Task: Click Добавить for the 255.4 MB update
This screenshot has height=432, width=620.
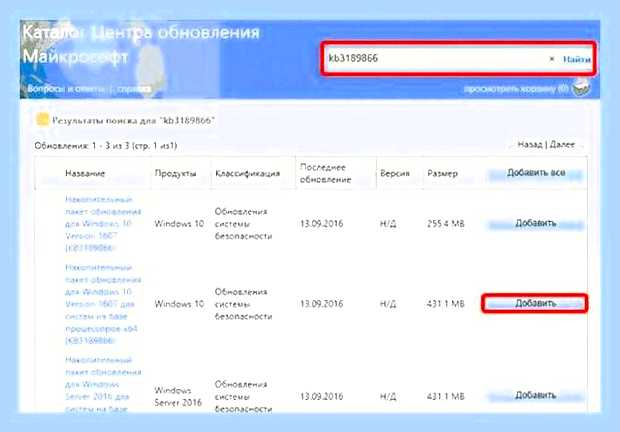Action: pyautogui.click(x=536, y=224)
